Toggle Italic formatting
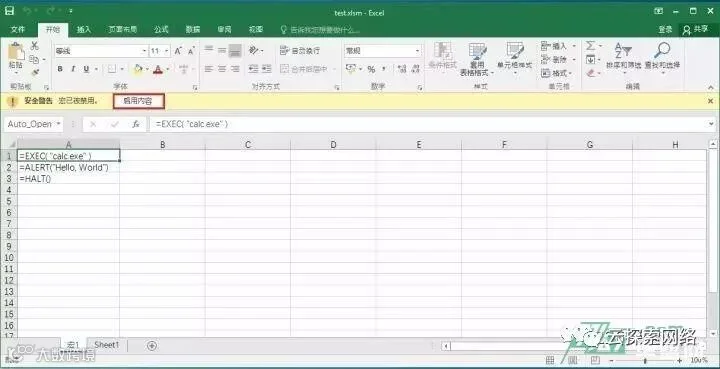 pyautogui.click(x=73, y=69)
